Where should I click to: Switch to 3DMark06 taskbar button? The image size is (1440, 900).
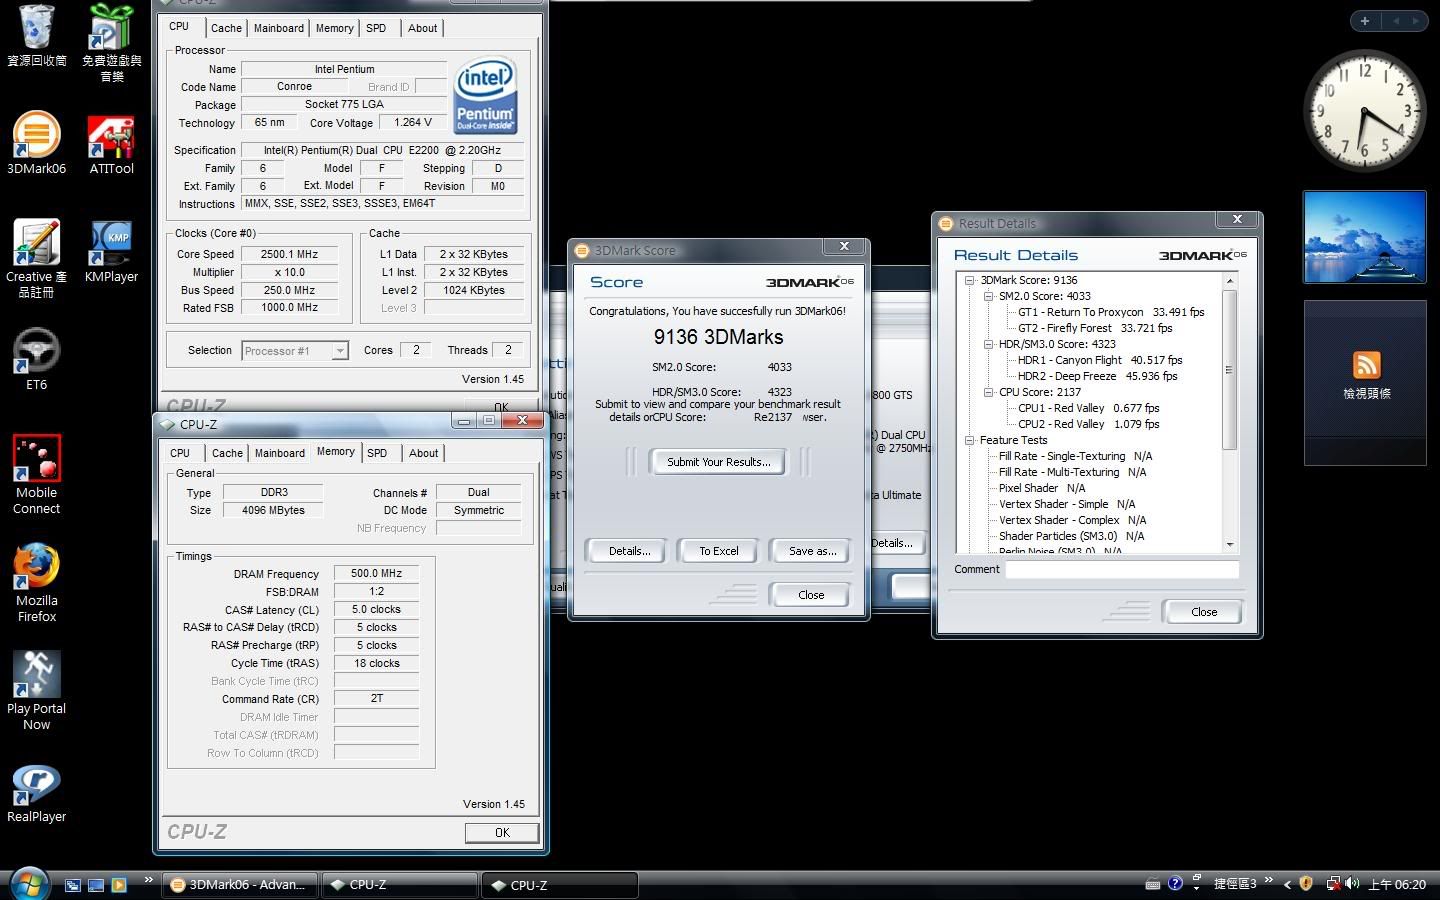pos(242,885)
